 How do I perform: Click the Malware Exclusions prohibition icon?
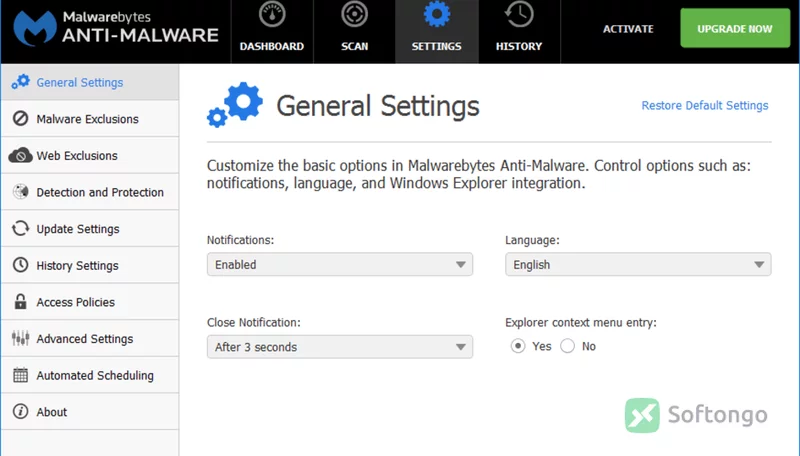[x=20, y=118]
